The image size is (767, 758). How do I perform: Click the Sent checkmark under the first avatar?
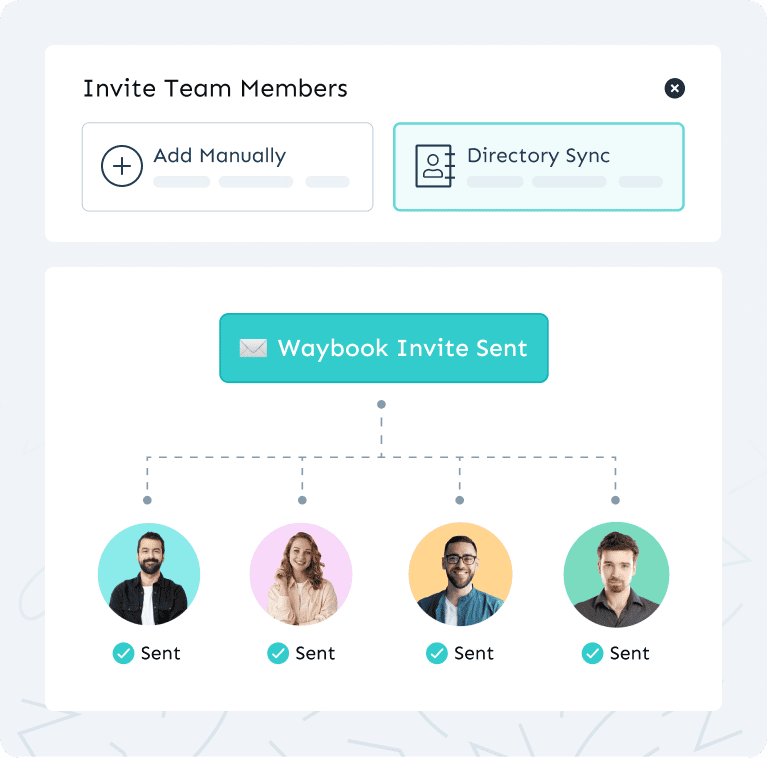(123, 653)
